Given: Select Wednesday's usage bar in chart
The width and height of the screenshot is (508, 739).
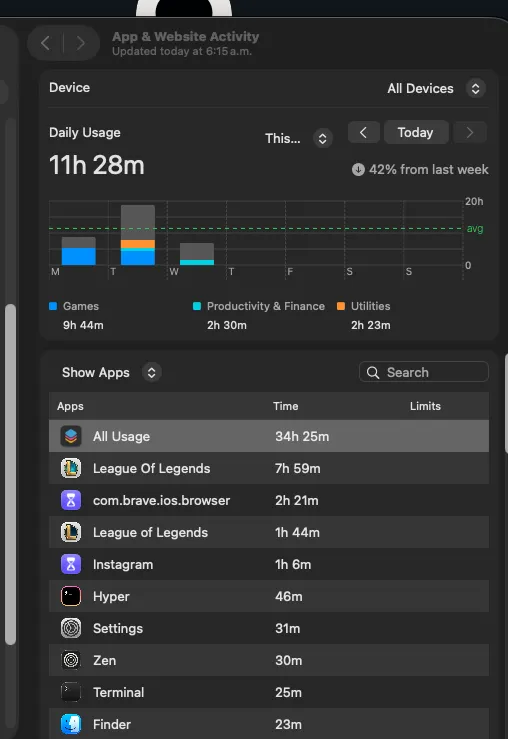Looking at the screenshot, I should coord(197,254).
